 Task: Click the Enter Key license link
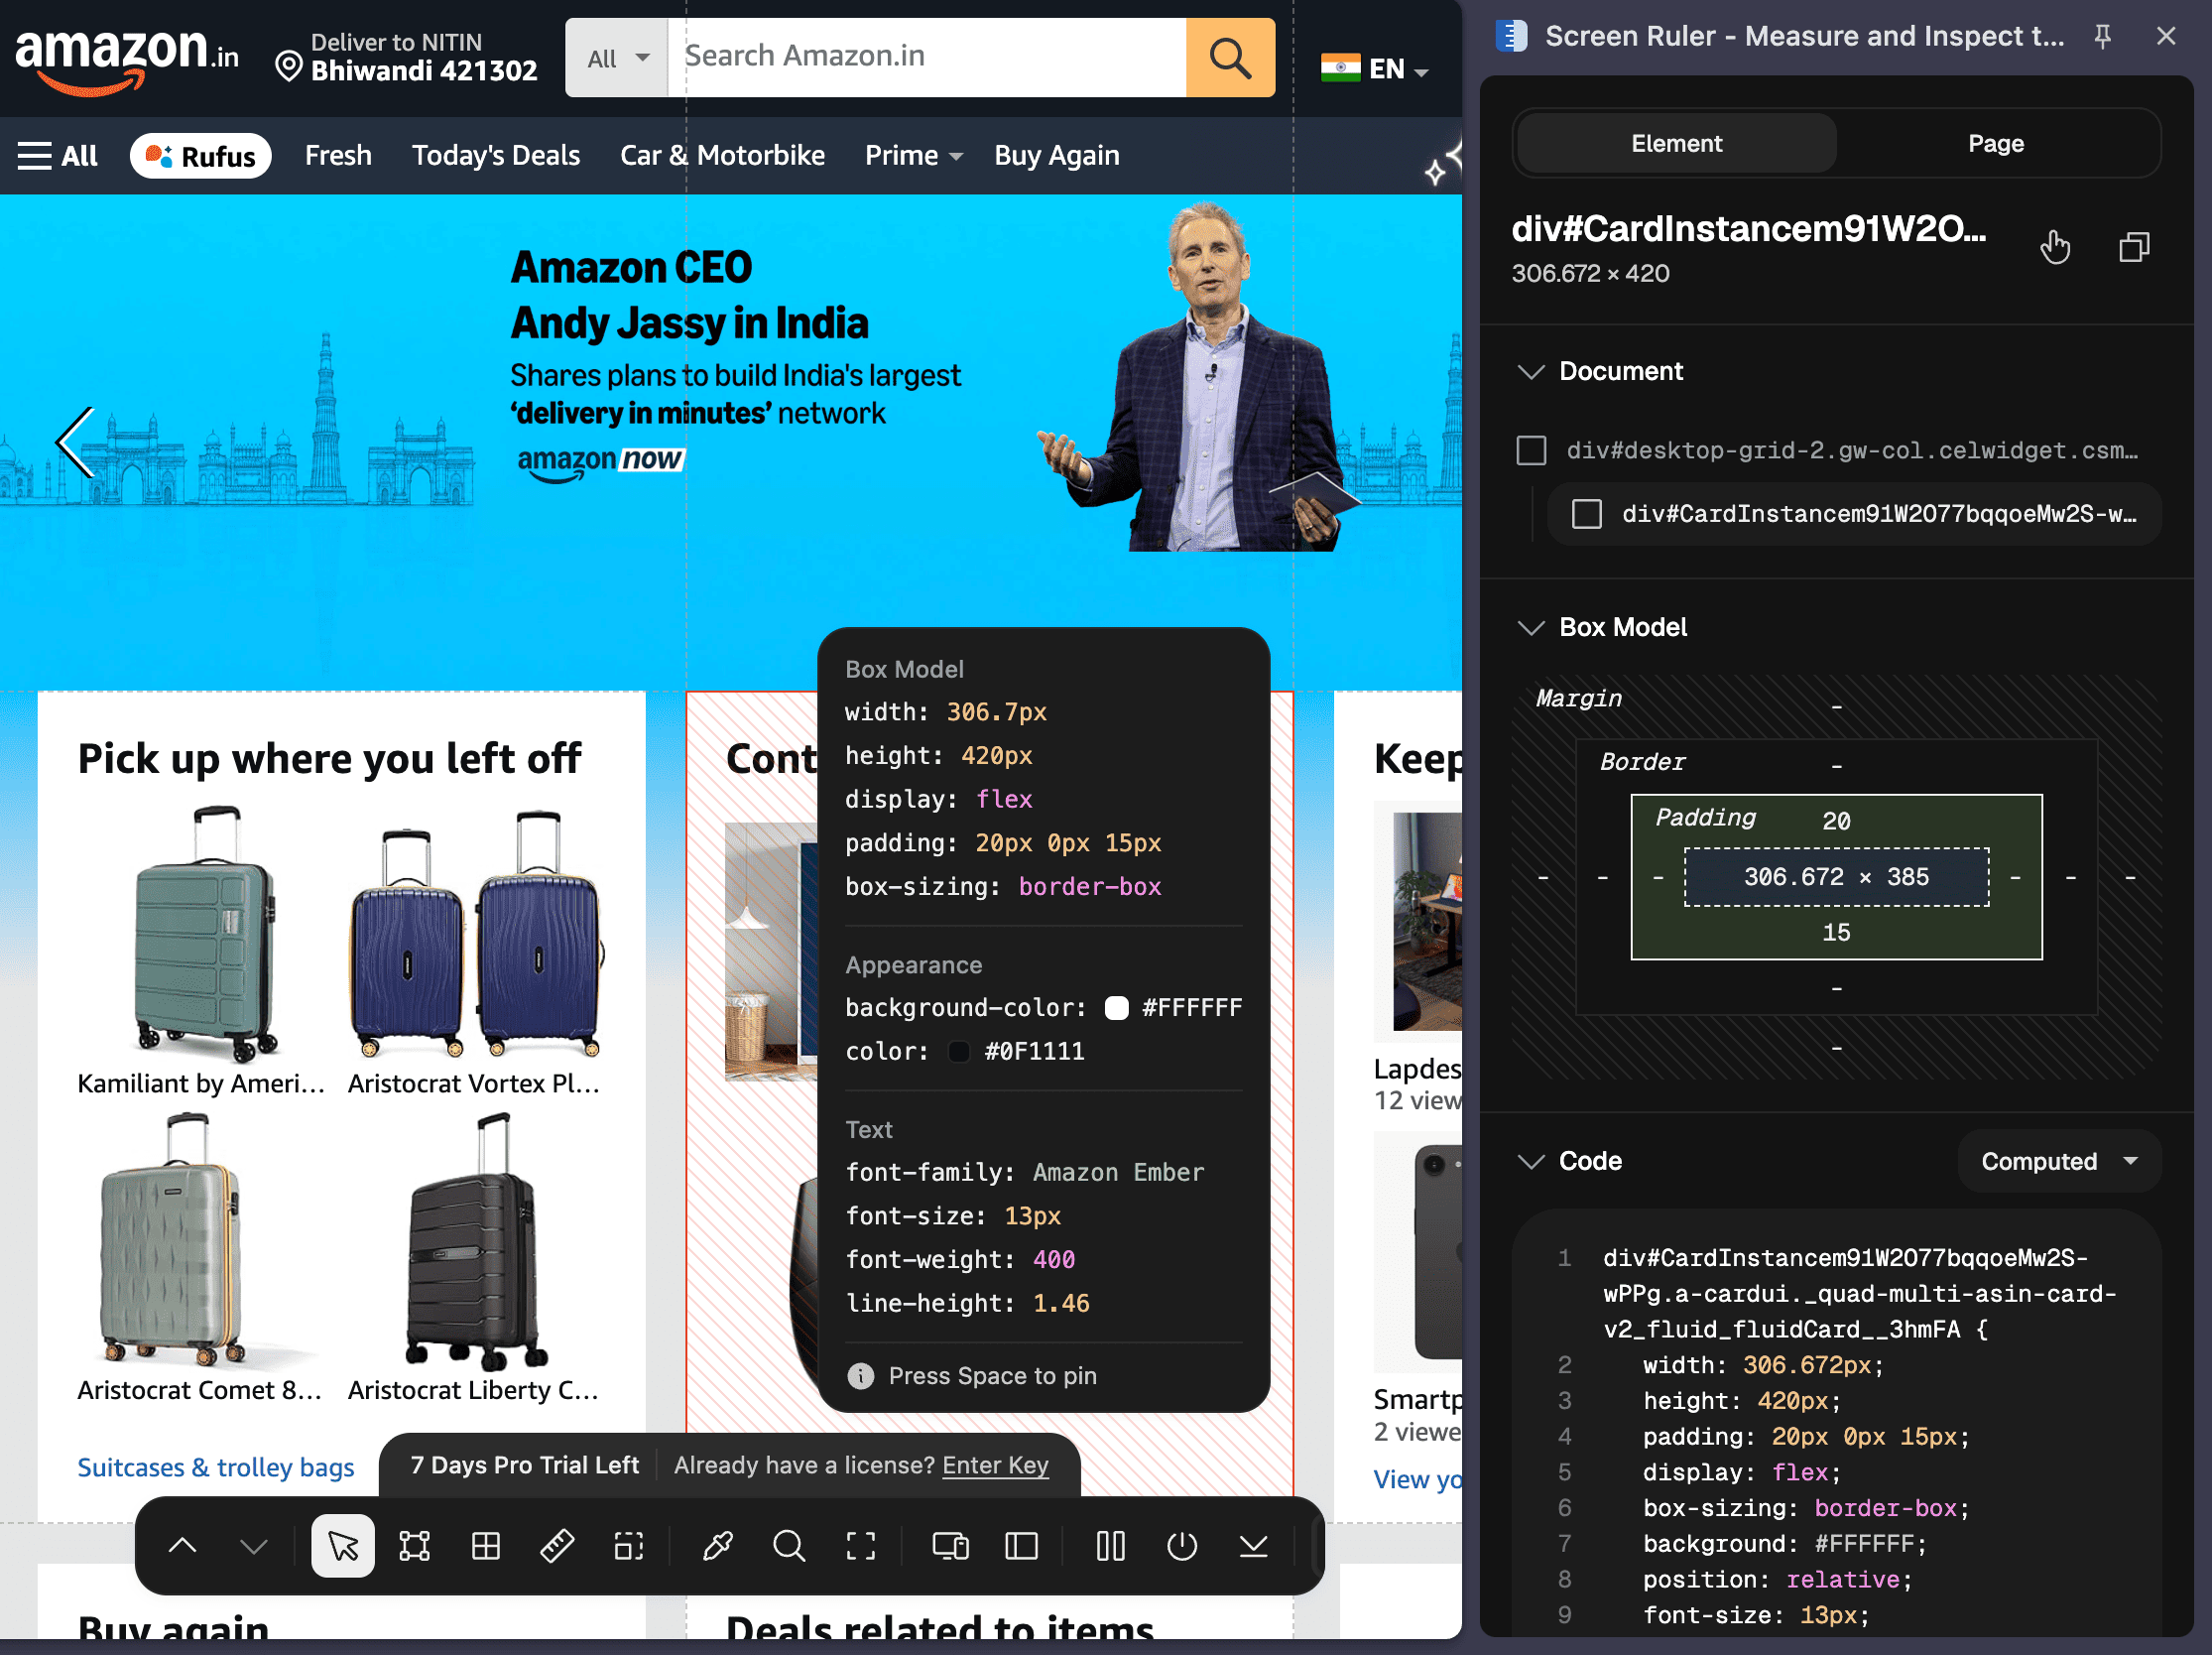[x=995, y=1465]
